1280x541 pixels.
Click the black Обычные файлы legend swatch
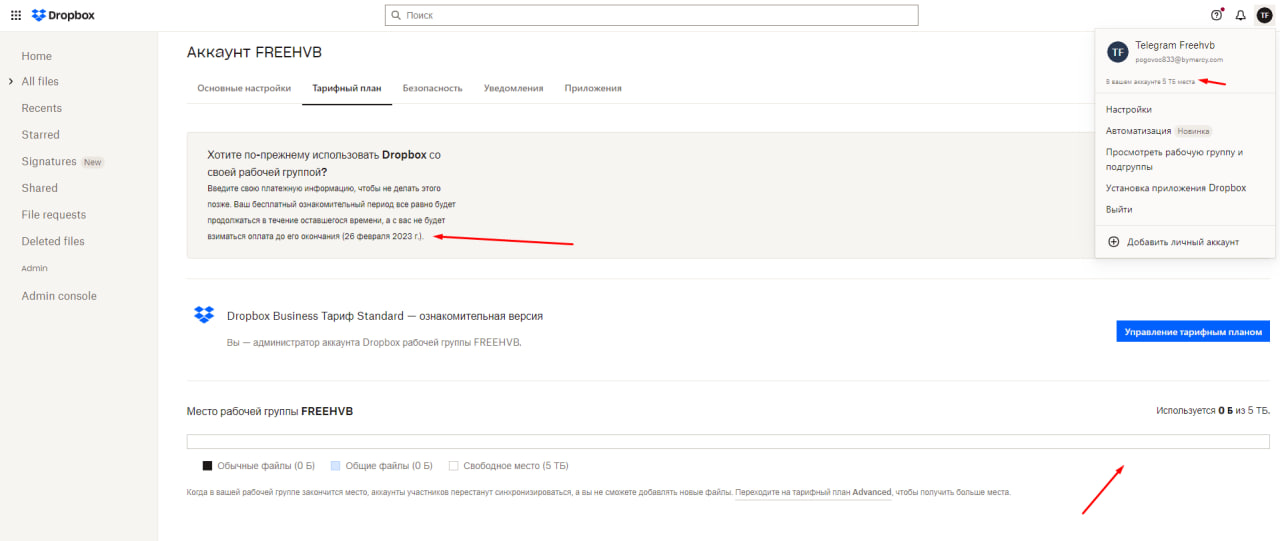pyautogui.click(x=207, y=466)
